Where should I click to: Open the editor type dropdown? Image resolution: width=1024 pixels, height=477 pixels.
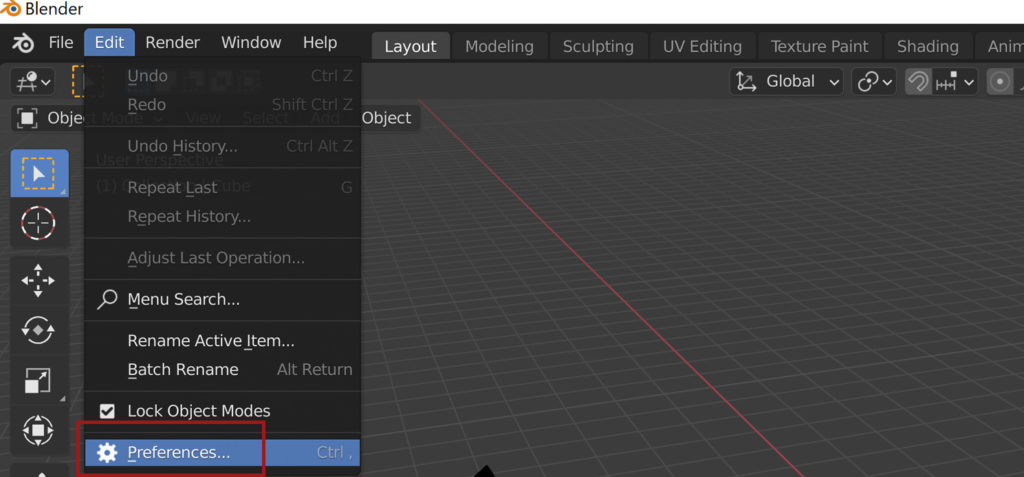point(33,82)
